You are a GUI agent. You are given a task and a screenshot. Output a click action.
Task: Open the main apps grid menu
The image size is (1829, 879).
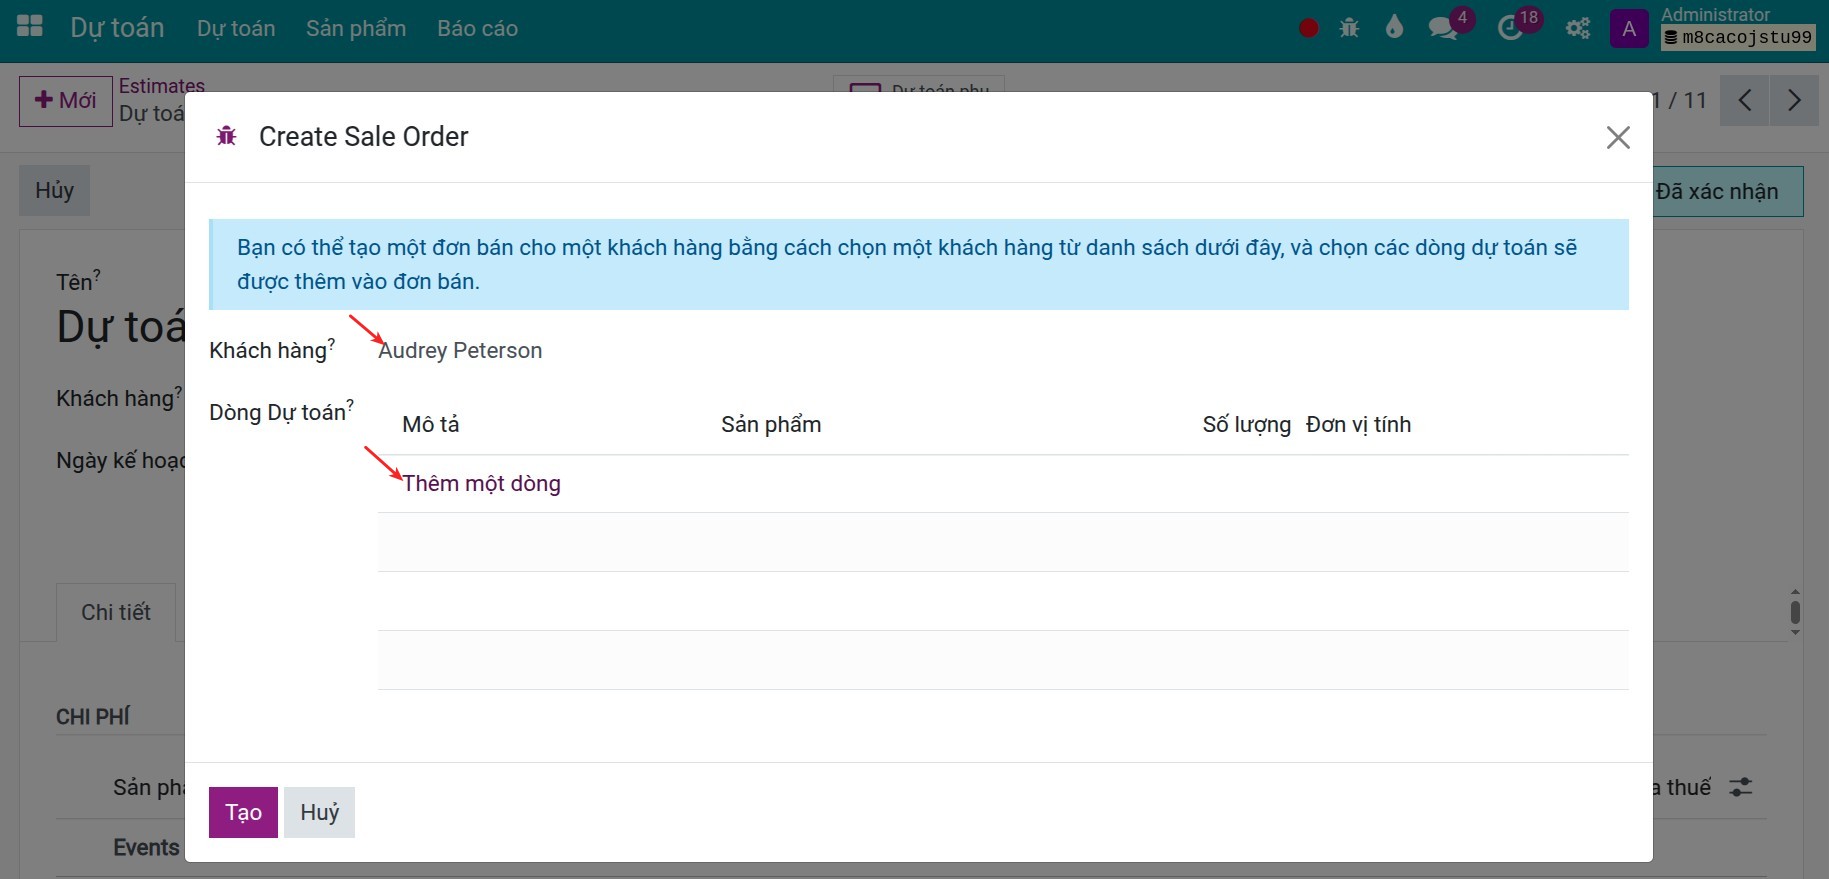30,27
